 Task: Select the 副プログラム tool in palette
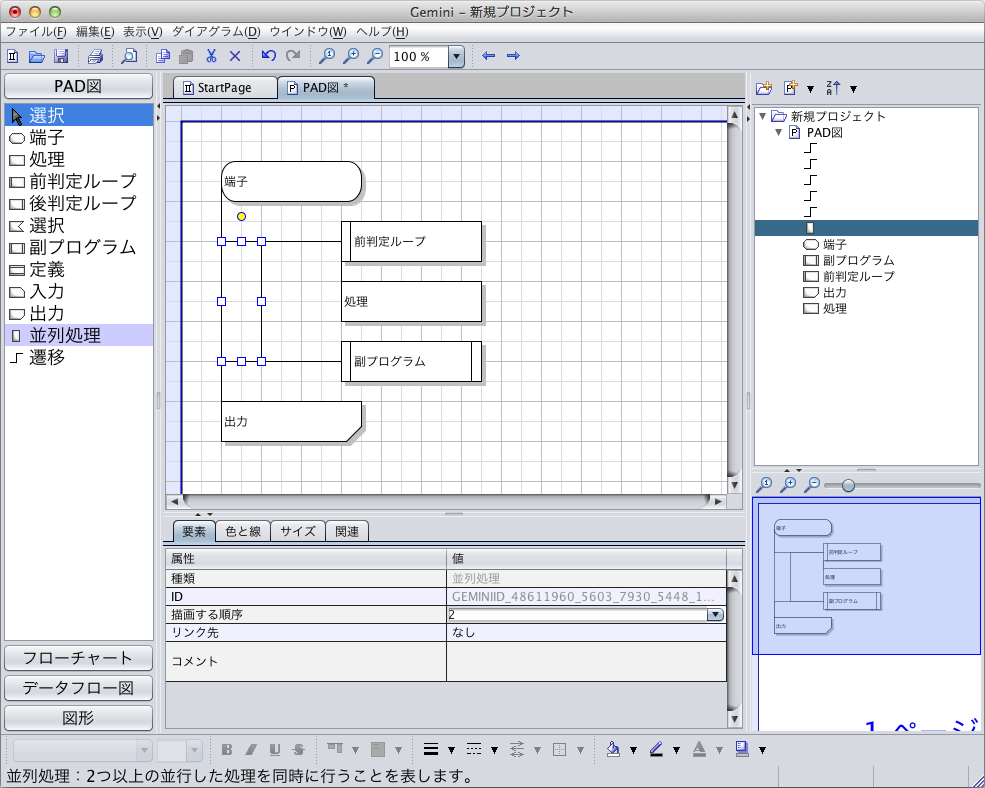[79, 248]
